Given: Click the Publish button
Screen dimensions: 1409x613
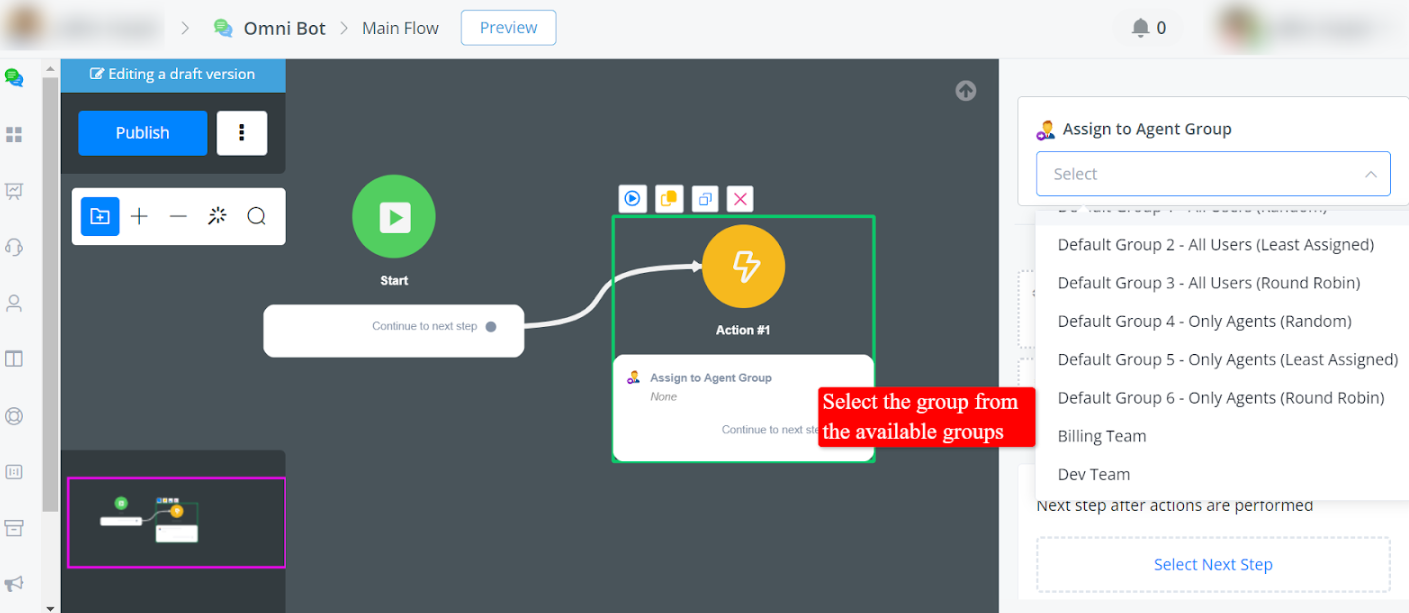Looking at the screenshot, I should [143, 133].
